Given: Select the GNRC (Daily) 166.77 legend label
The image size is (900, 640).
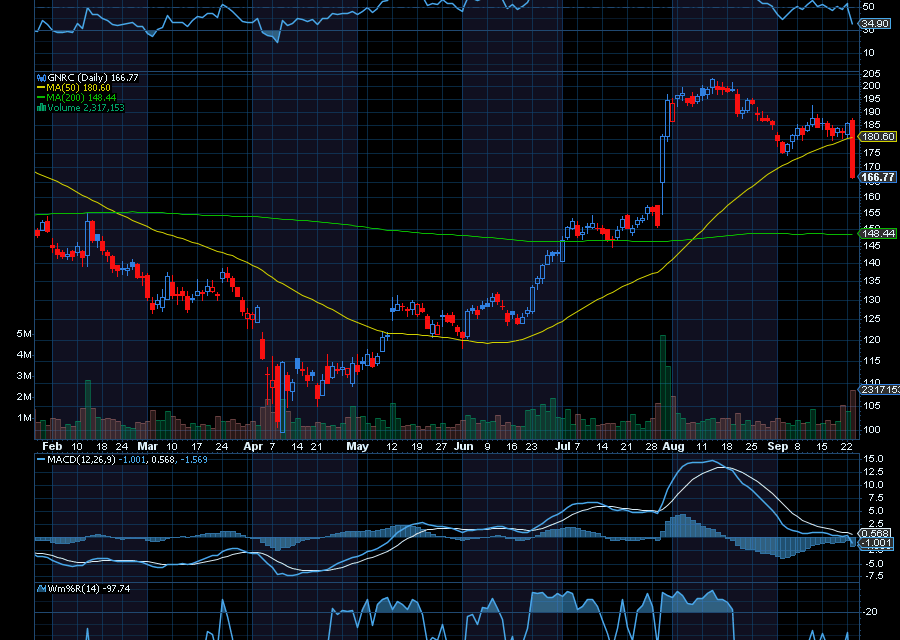Looking at the screenshot, I should (x=93, y=77).
